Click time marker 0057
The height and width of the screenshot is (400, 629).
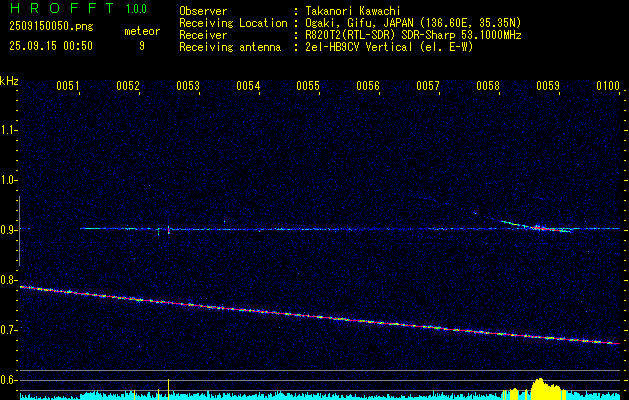pos(428,86)
